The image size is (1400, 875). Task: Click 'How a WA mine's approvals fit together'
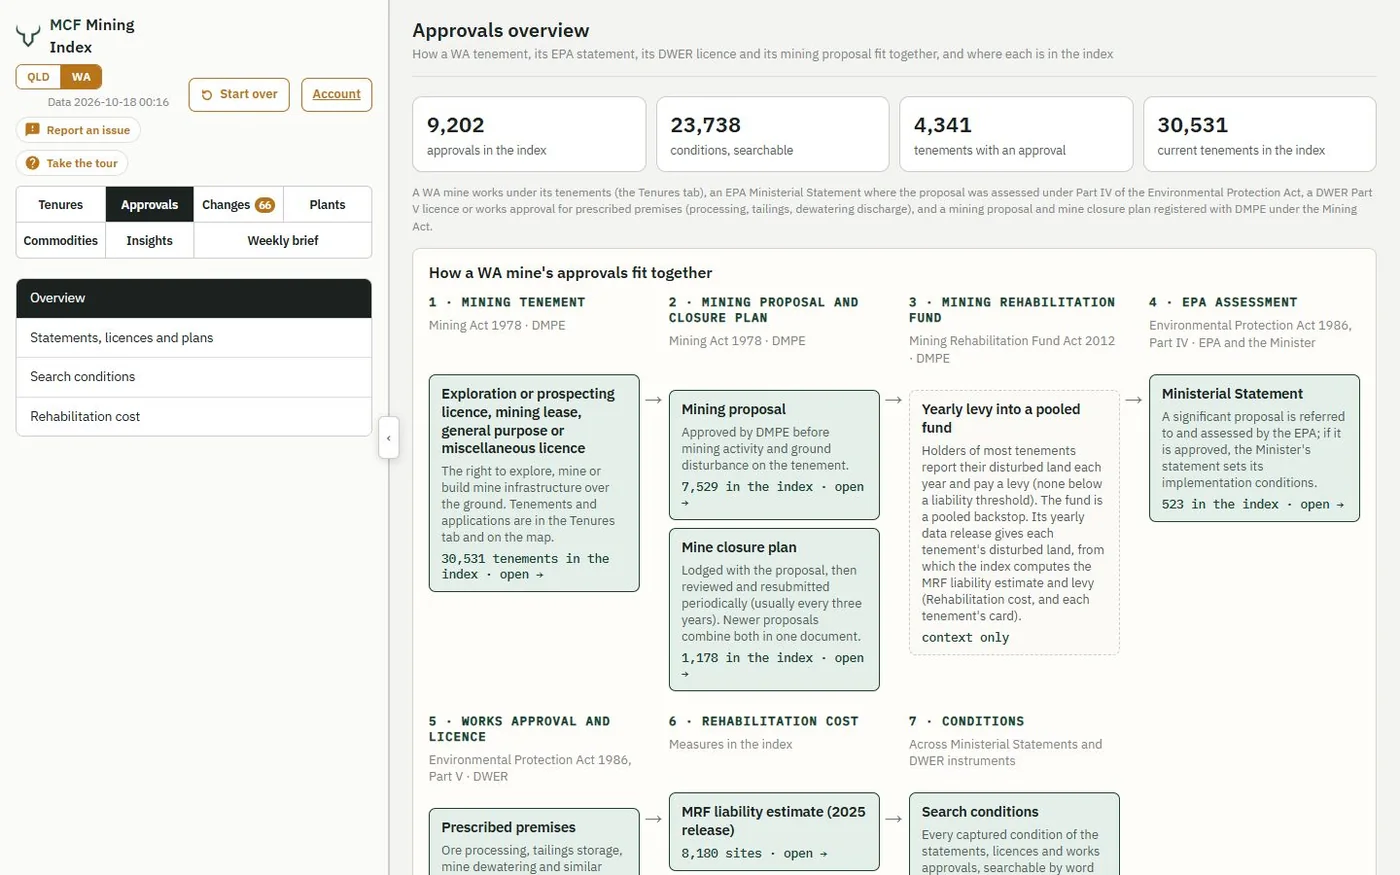click(x=571, y=272)
